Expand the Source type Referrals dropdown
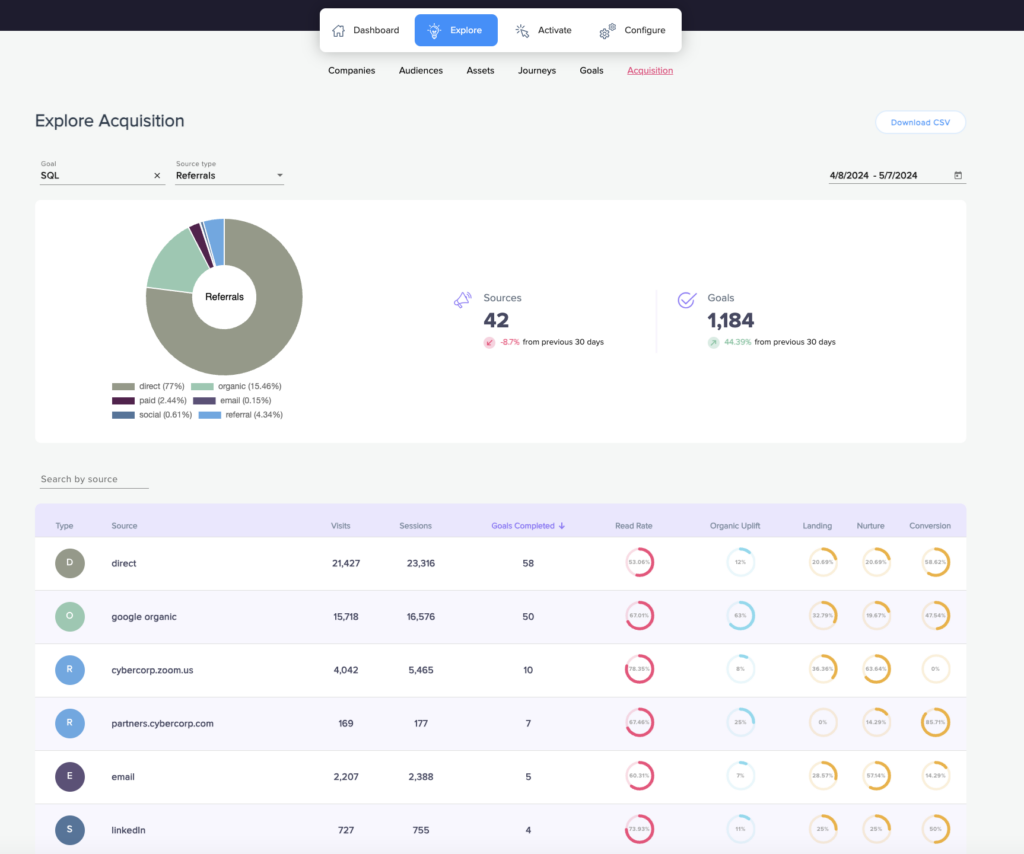 [229, 175]
